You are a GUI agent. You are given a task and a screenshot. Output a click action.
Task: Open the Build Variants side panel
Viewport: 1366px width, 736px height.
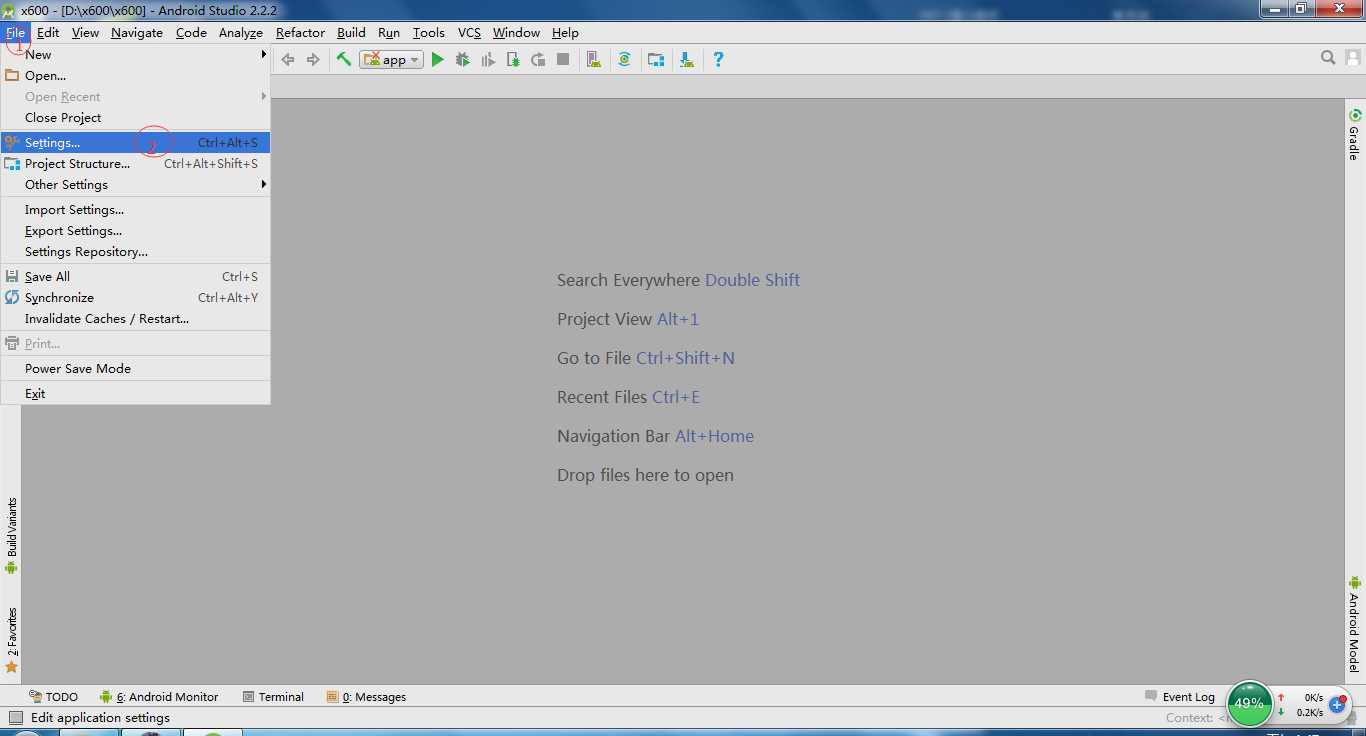11,536
